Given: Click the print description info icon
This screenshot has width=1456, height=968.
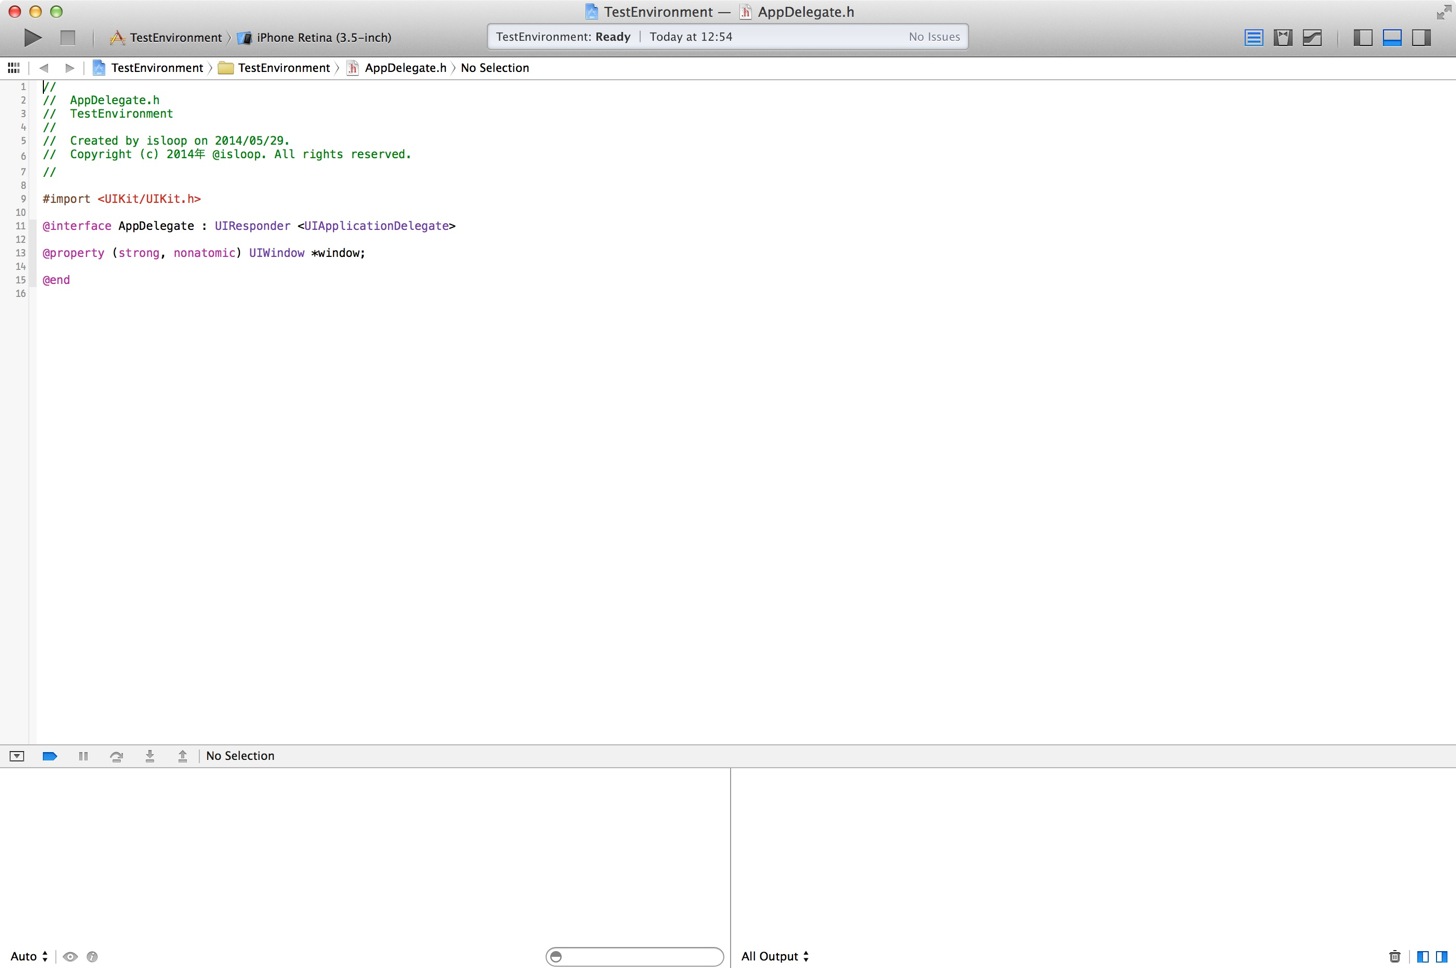Looking at the screenshot, I should 92,957.
